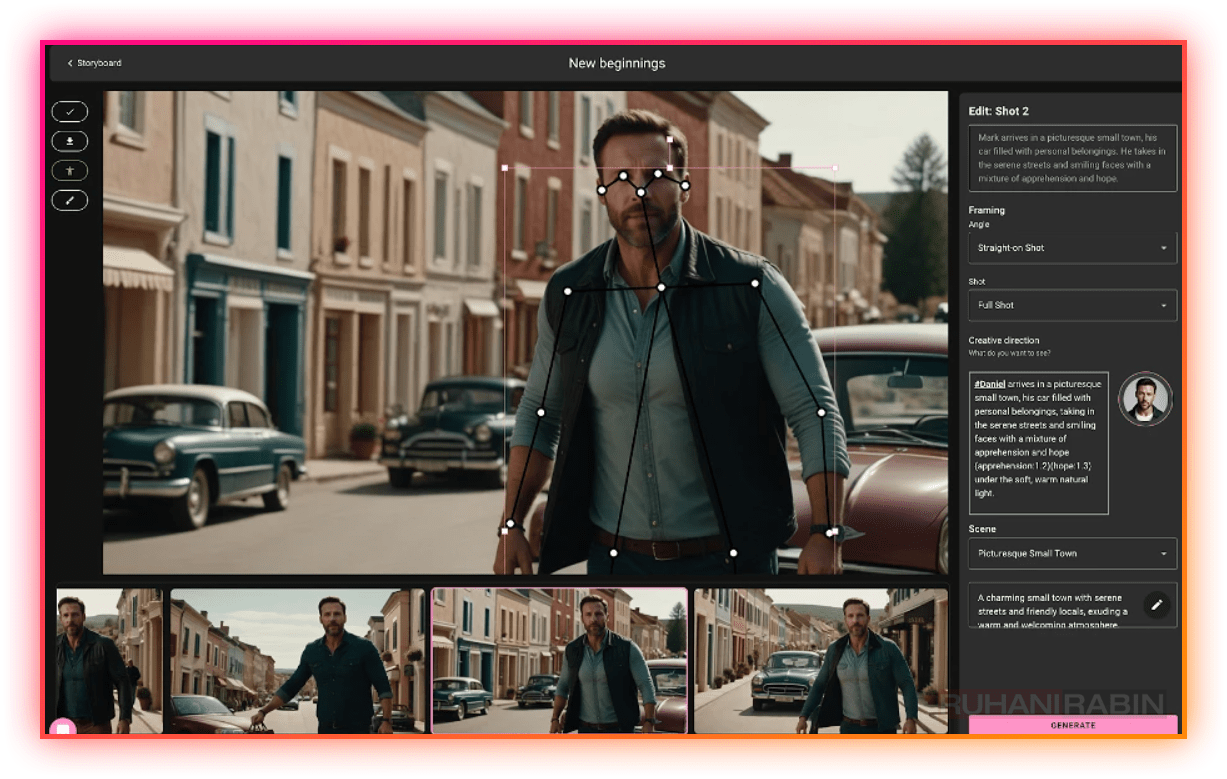Select the thumbnail with man in open jacket and green car

[821, 661]
